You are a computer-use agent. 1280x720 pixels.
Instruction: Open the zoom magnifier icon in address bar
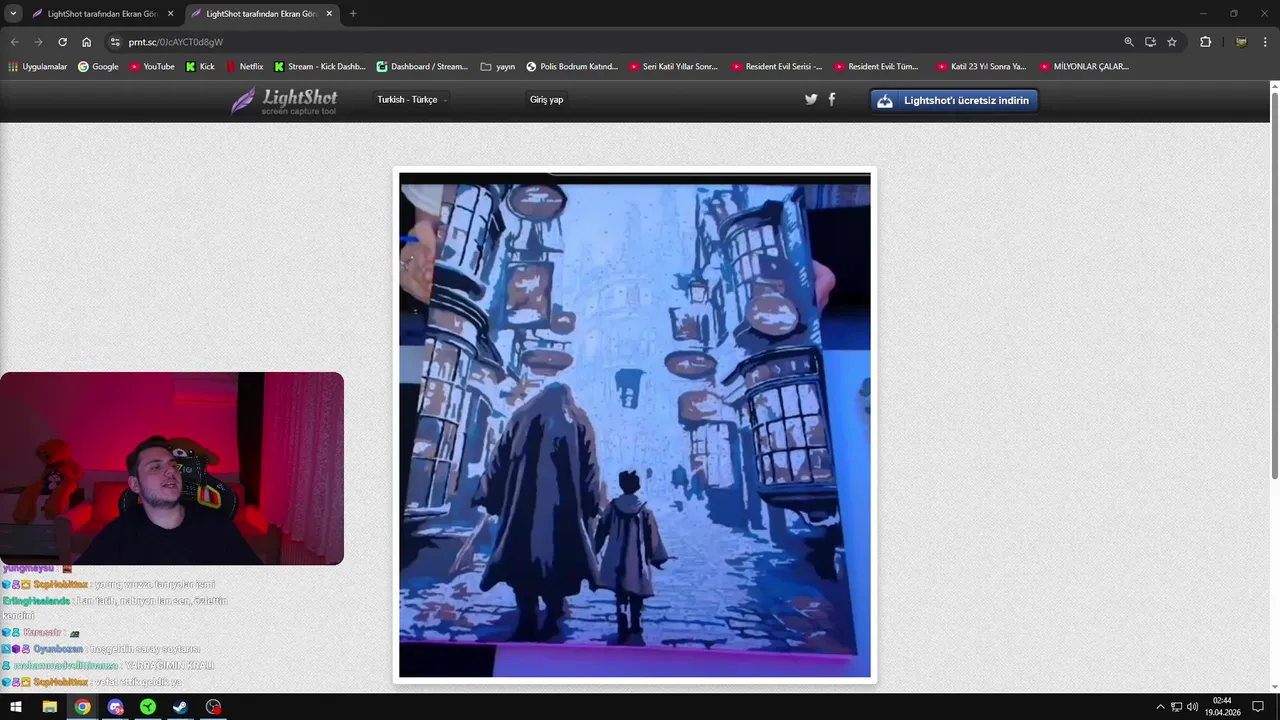(1129, 42)
